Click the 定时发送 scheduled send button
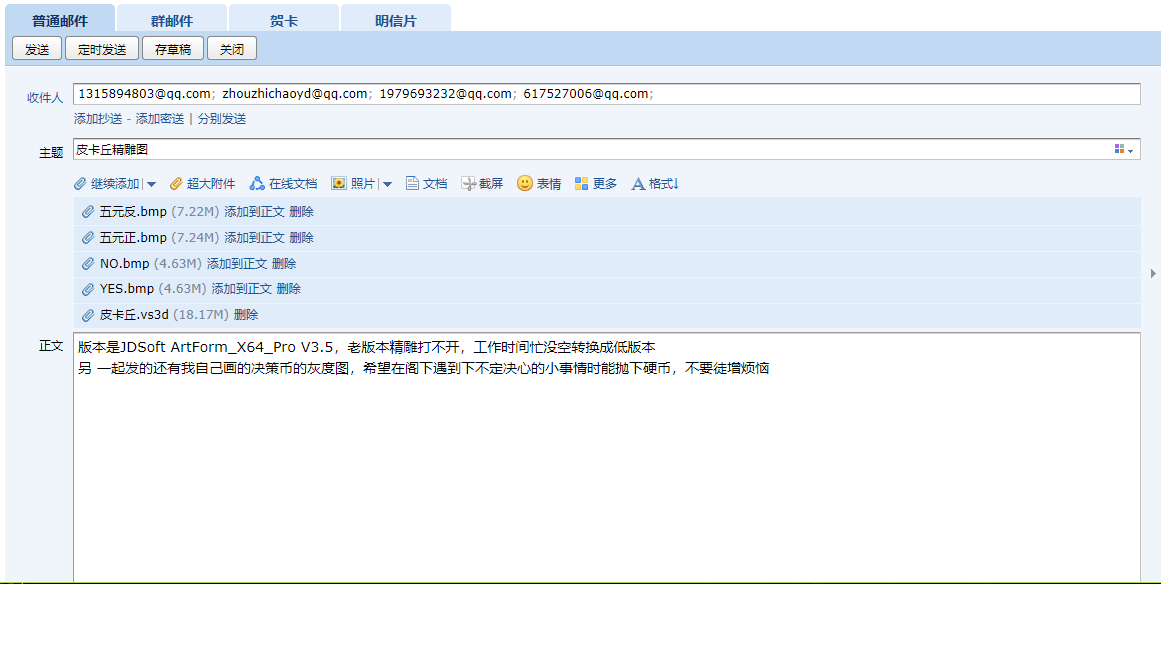 click(102, 49)
